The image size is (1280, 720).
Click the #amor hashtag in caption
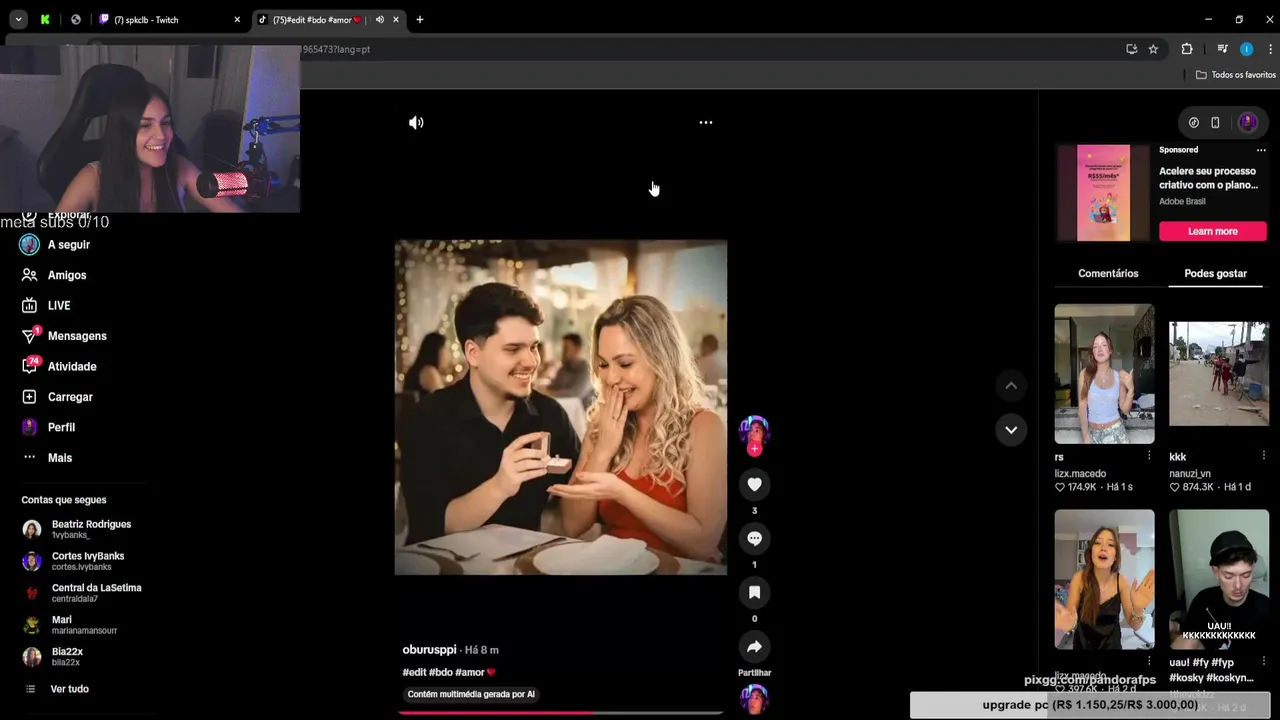[475, 672]
